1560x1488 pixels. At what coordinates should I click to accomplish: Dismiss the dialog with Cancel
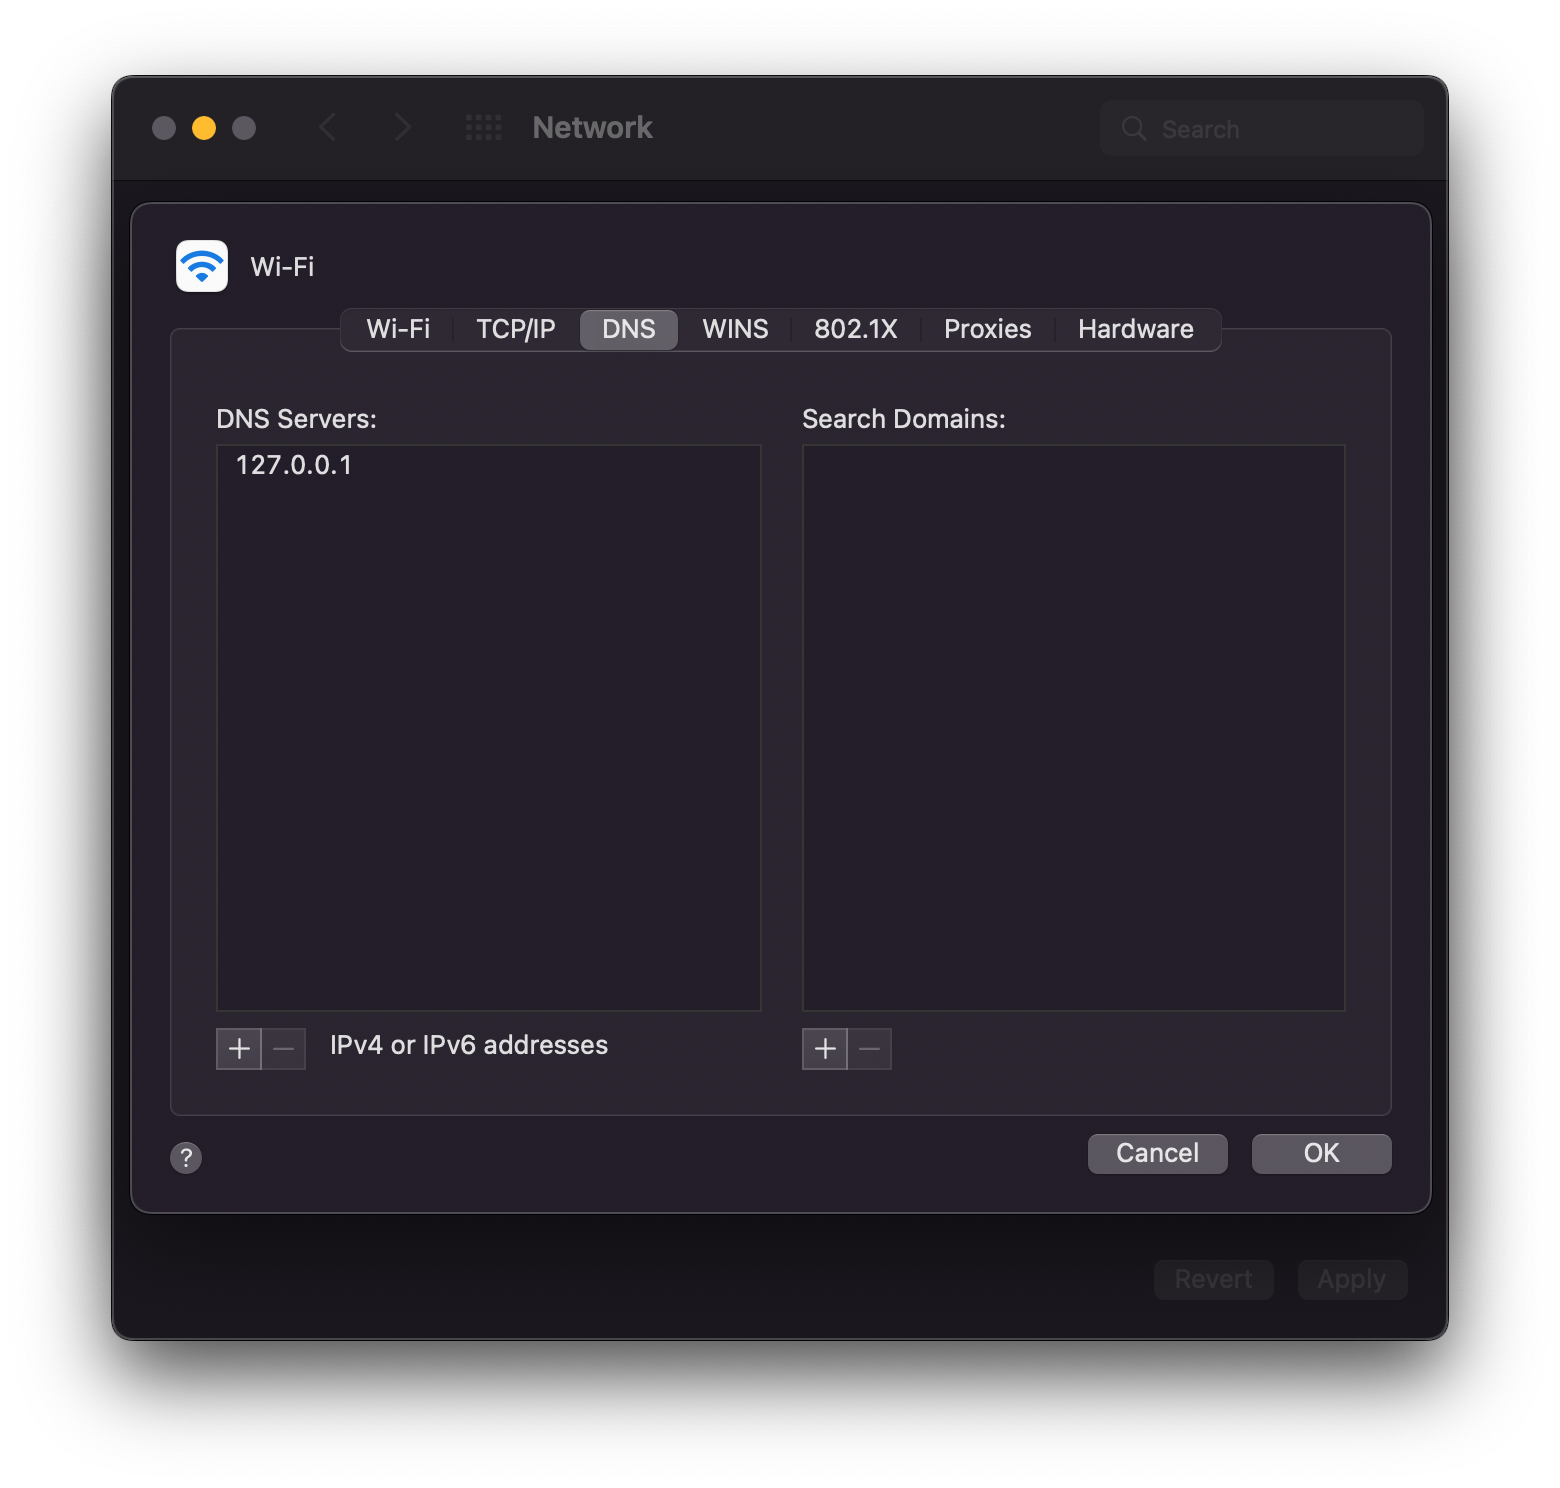click(1157, 1153)
